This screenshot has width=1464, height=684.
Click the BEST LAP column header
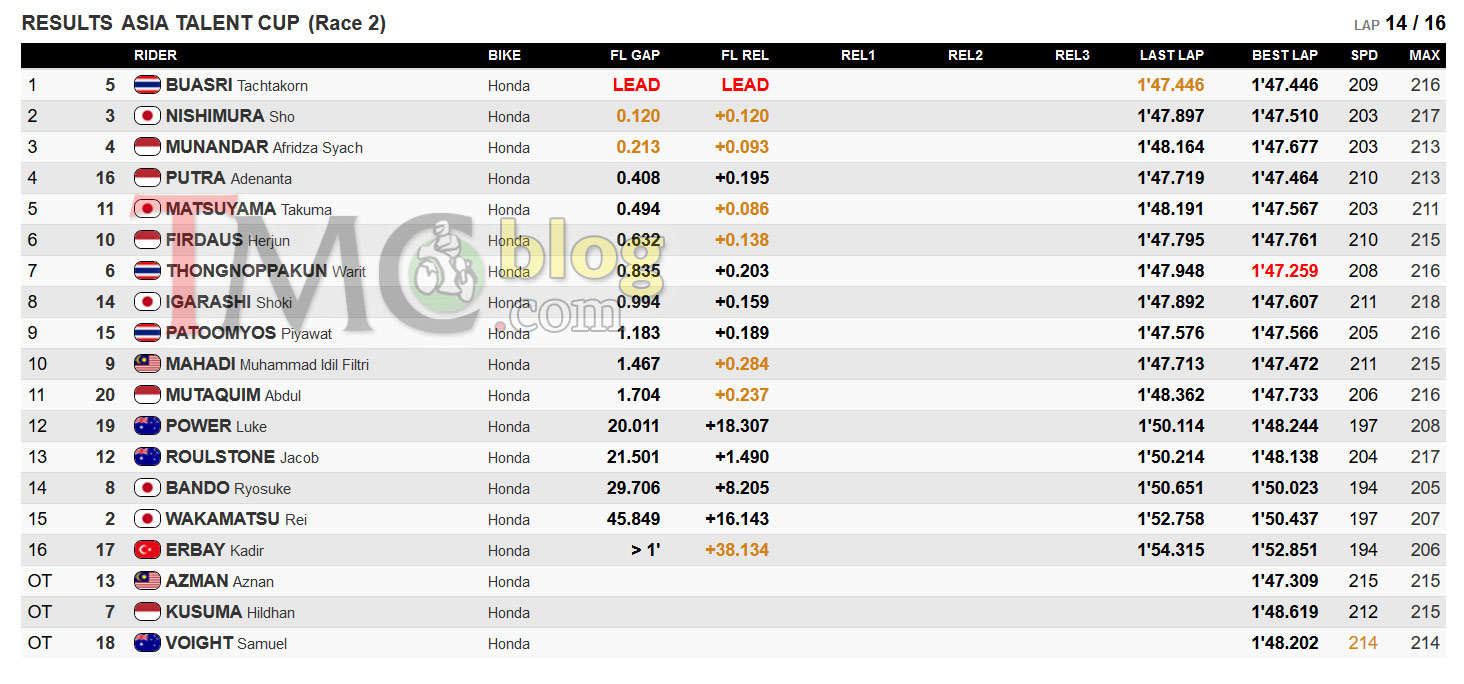pos(1284,55)
